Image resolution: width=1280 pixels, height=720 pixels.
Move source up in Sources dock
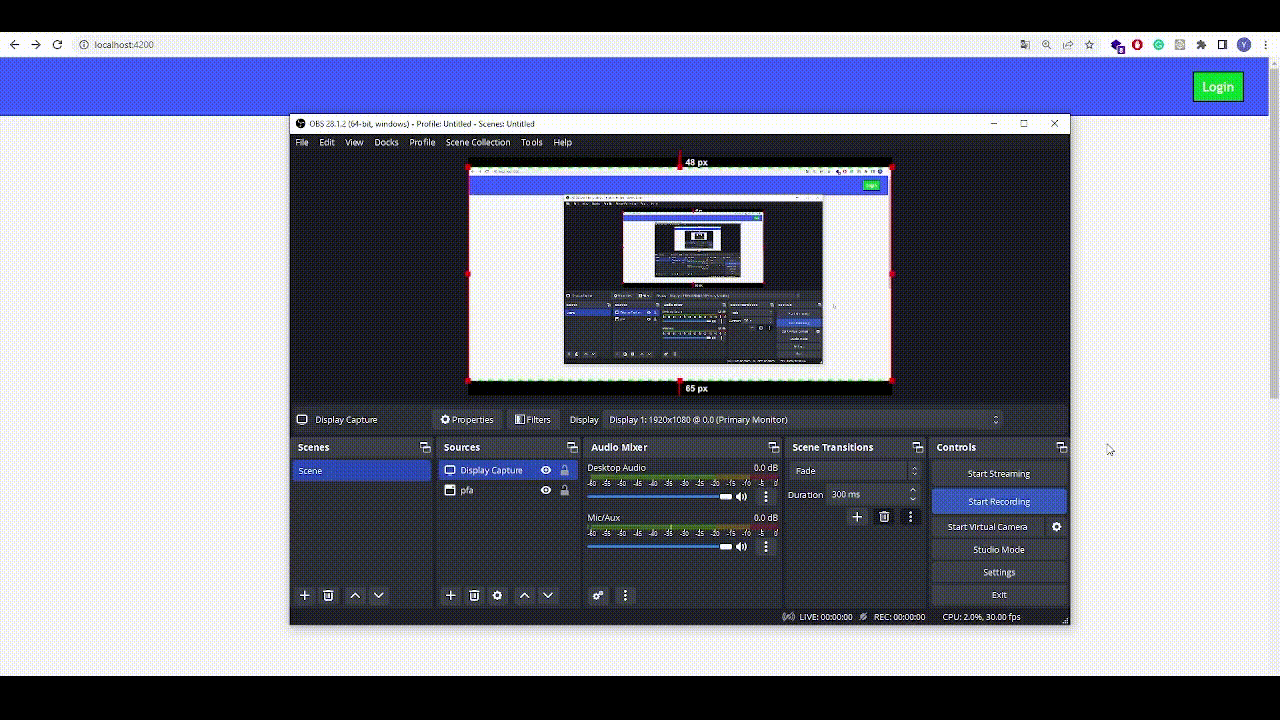point(524,595)
